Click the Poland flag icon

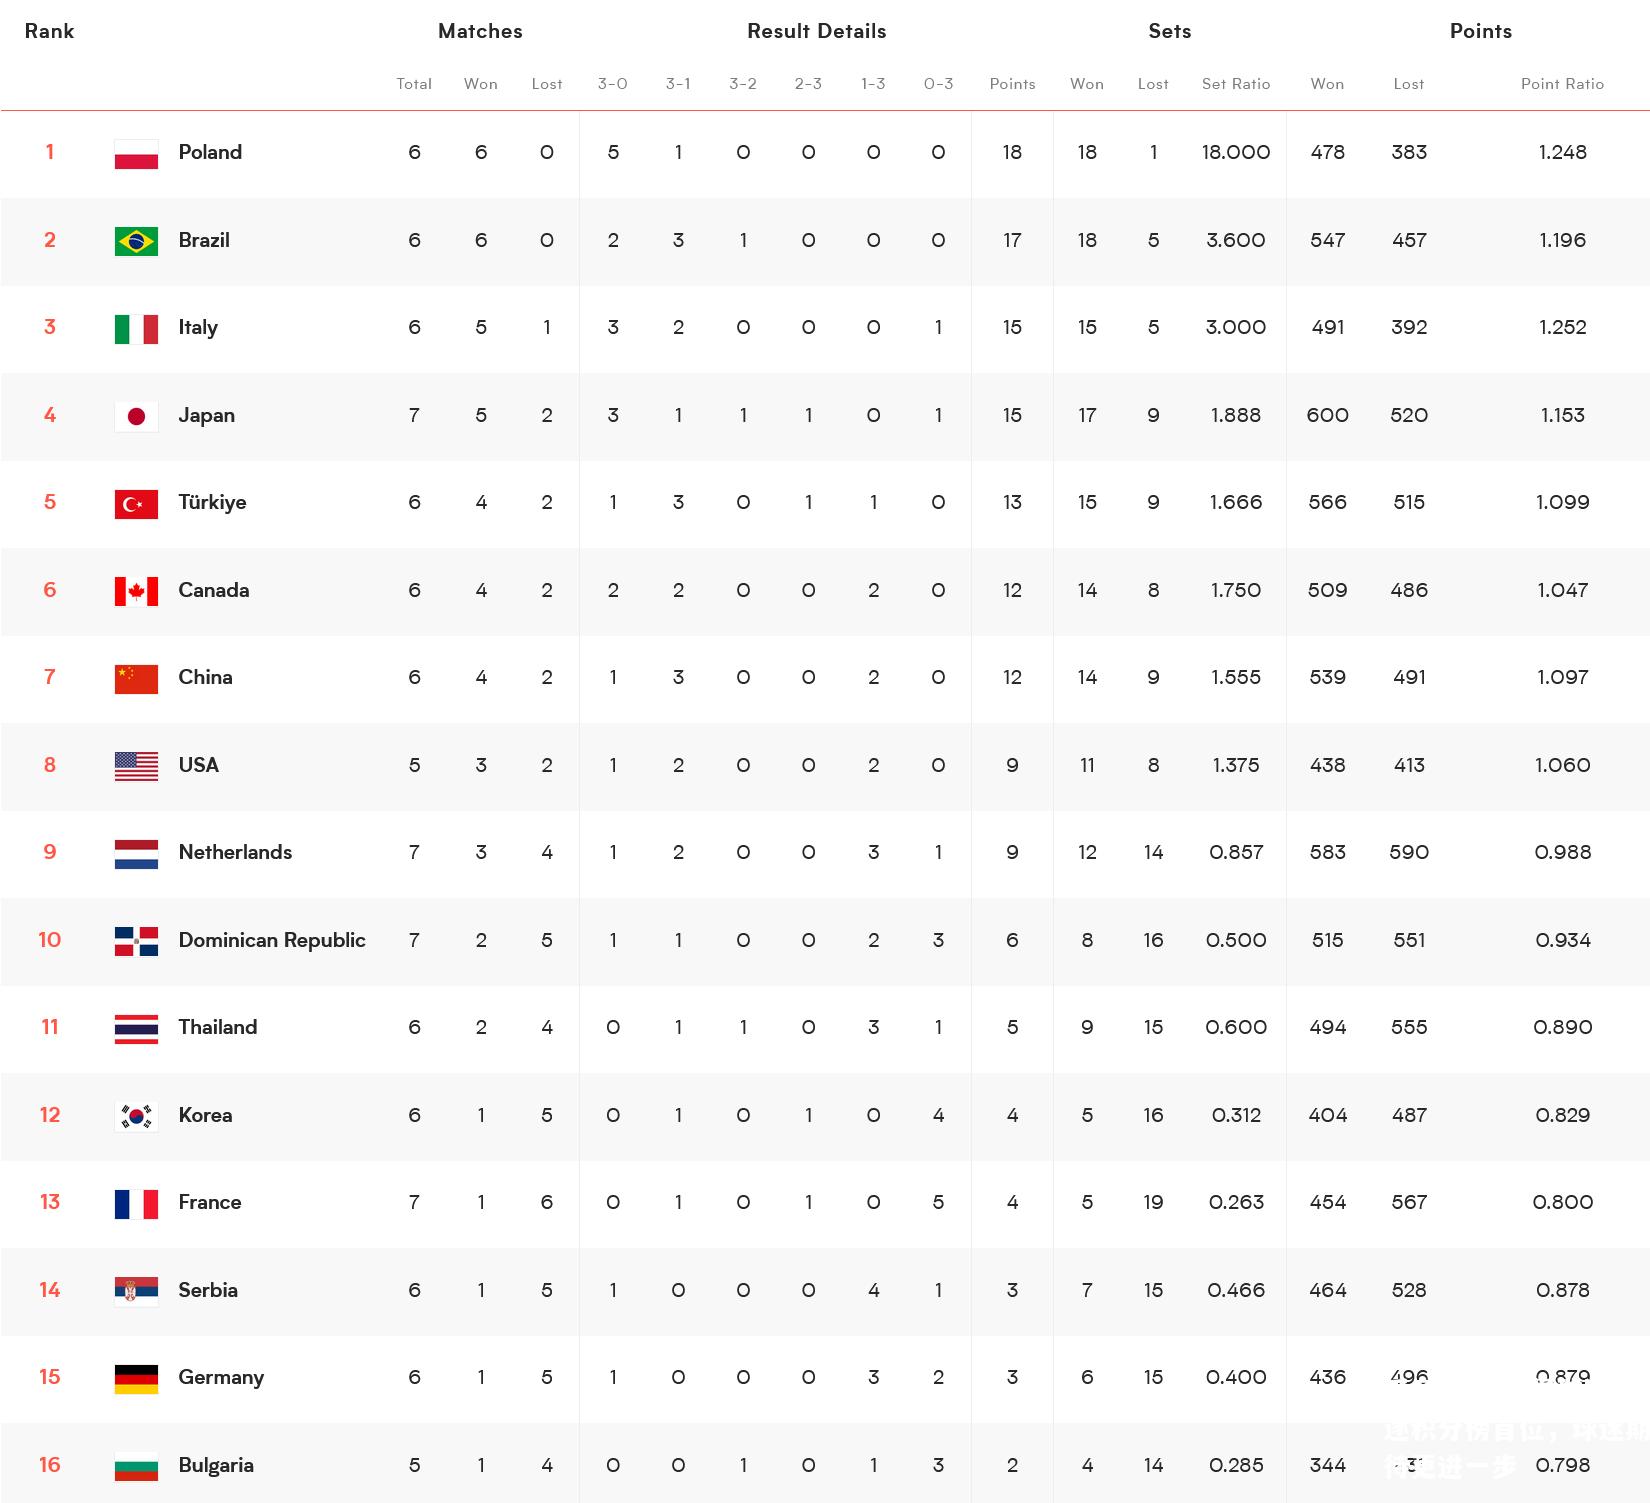[x=136, y=154]
